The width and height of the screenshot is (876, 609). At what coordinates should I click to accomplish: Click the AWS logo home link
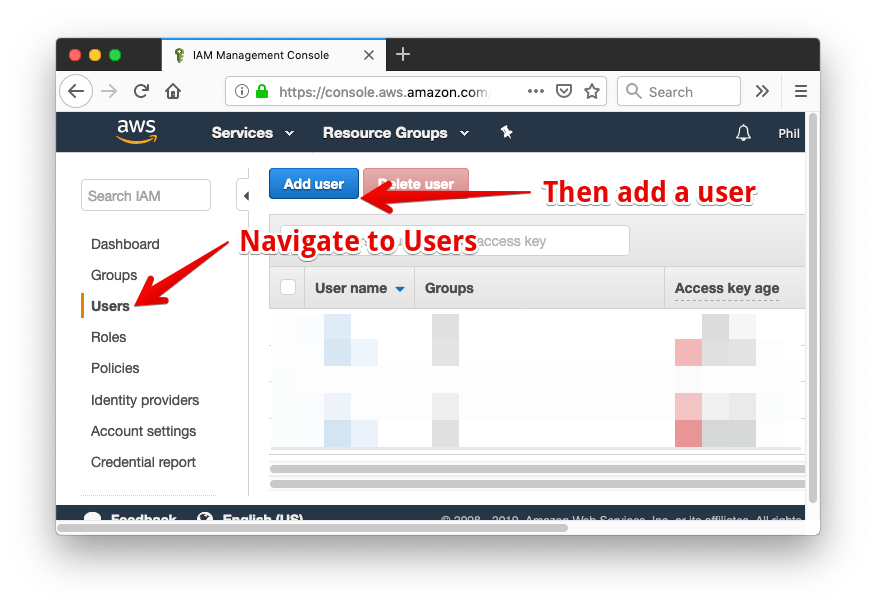tap(137, 132)
